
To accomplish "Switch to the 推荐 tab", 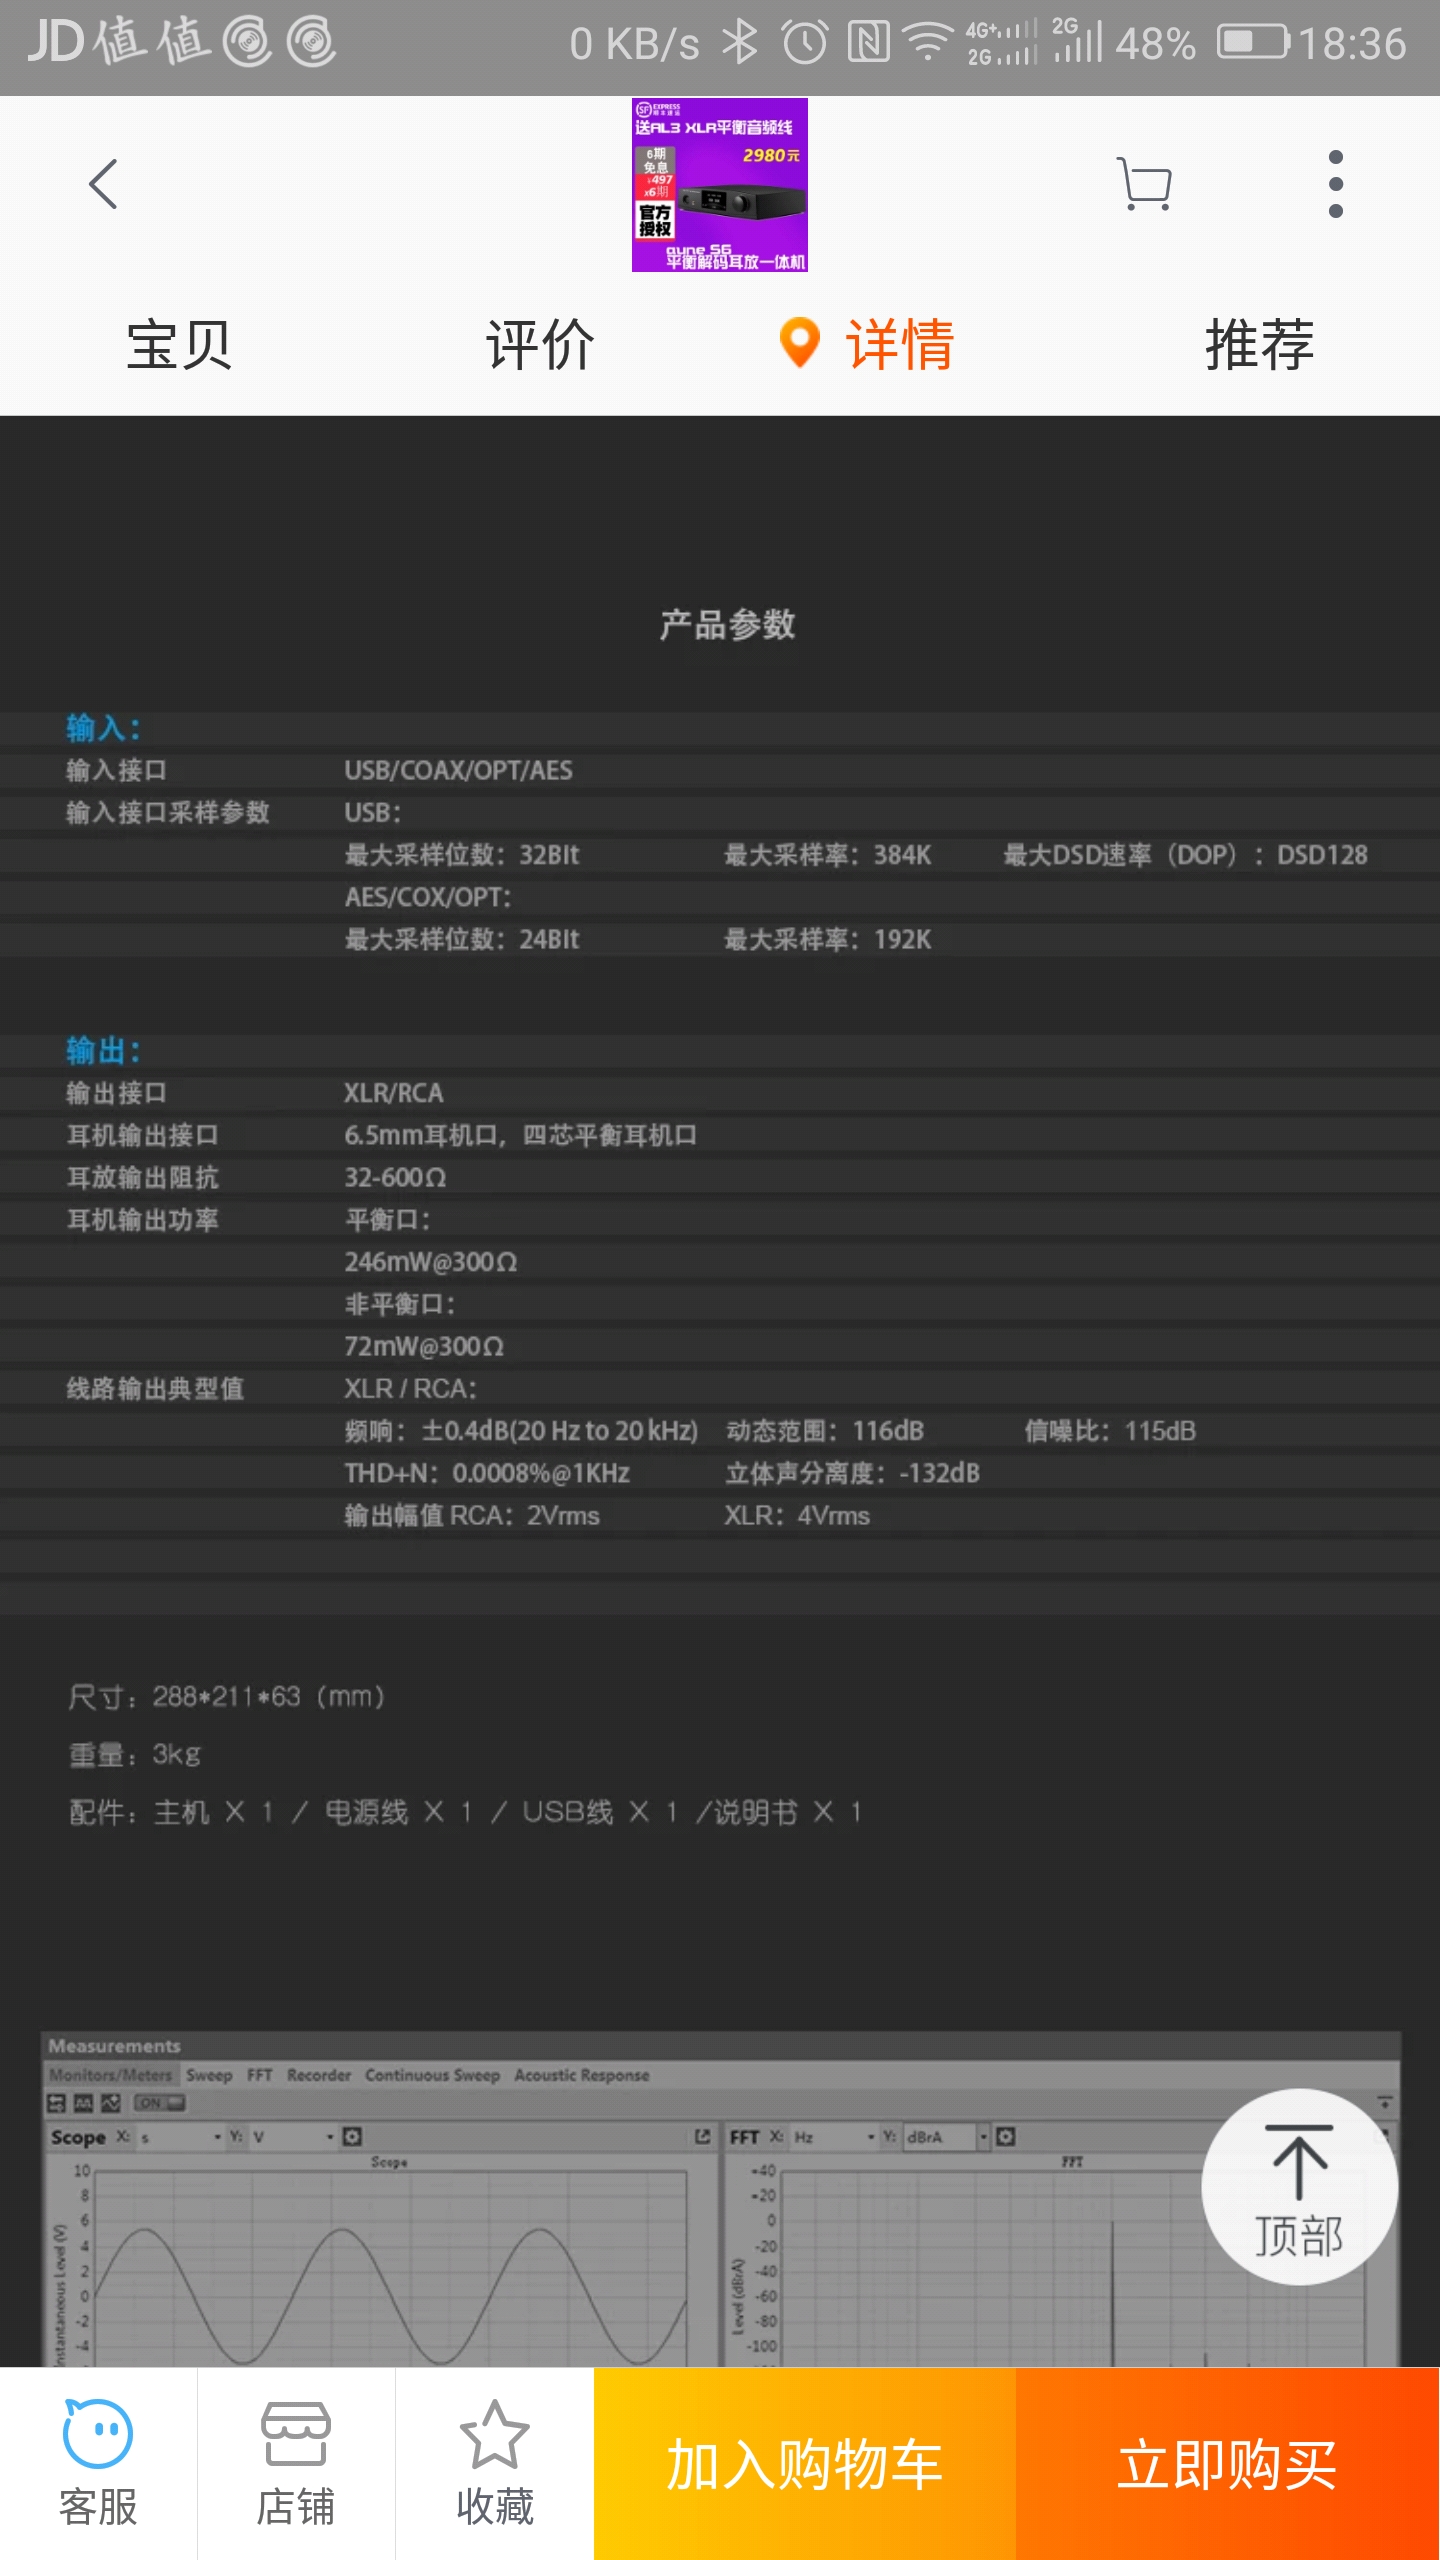I will point(1260,345).
